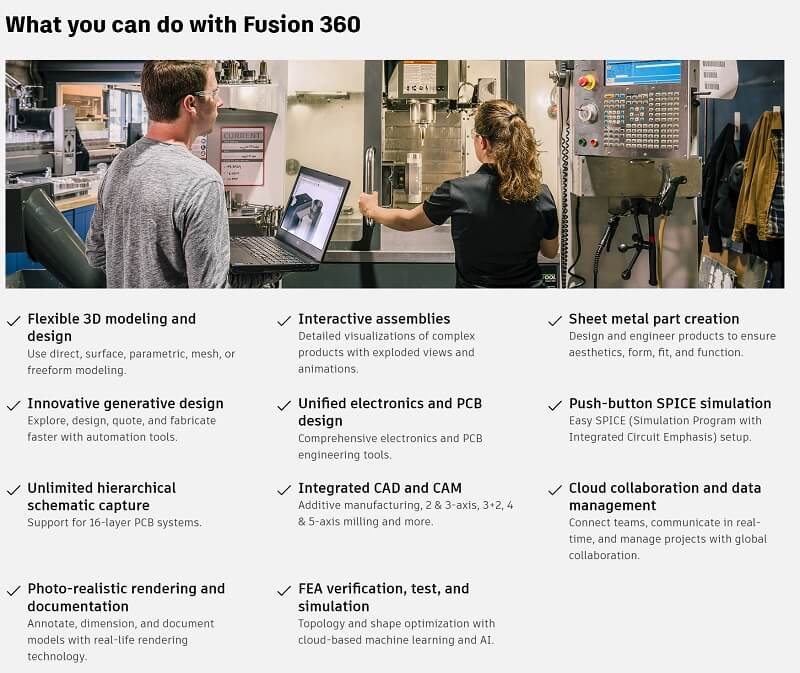Click the checkmark beside Photo-realistic rendering and documentation

tap(13, 591)
